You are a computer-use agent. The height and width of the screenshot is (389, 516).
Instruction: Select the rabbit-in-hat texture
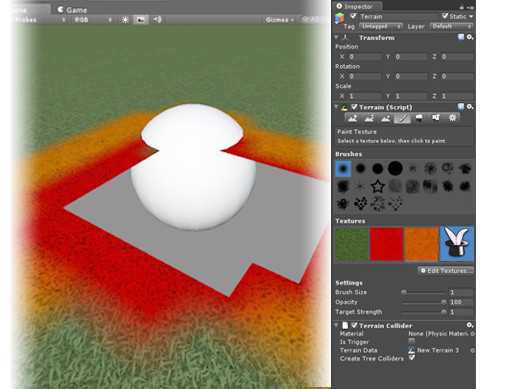(457, 244)
